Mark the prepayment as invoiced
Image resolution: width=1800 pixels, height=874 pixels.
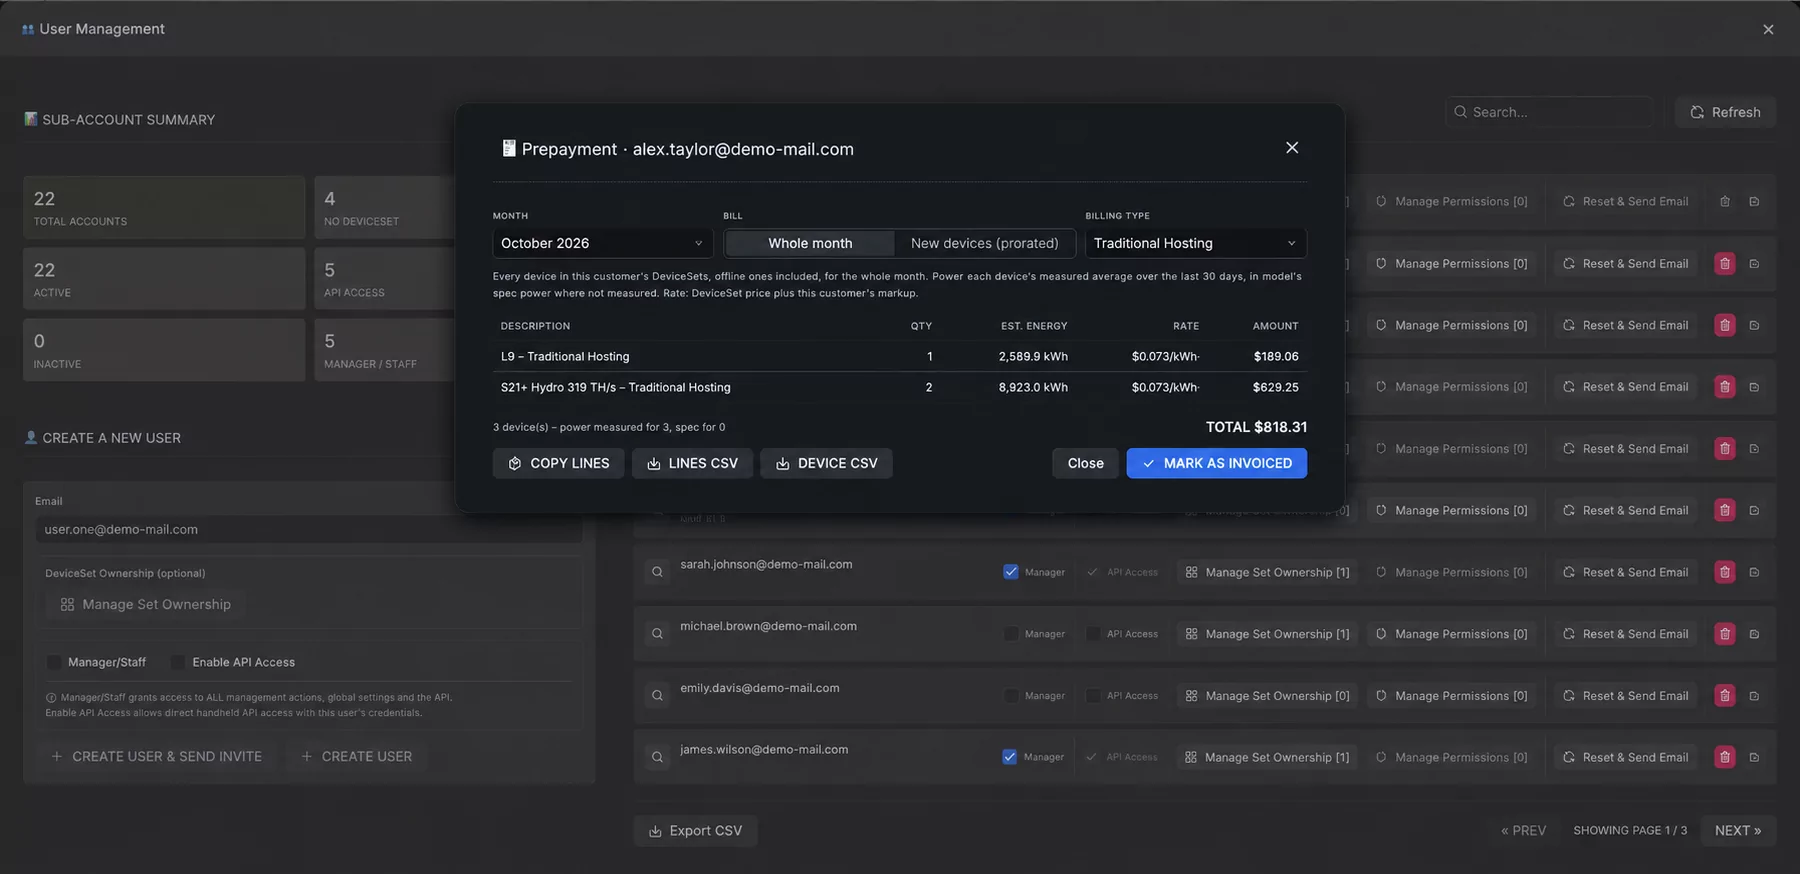(x=1217, y=463)
